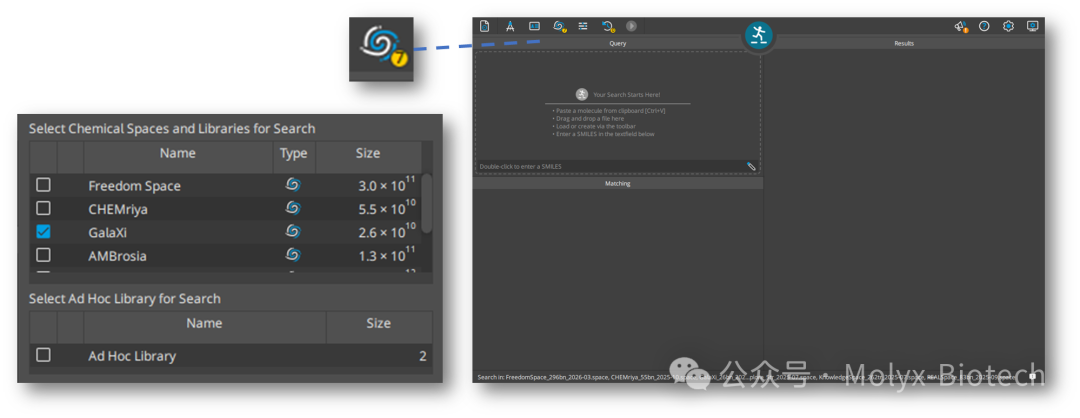Sort chemical spaces by Name header
Screen dimensions: 1080x418
(178, 154)
